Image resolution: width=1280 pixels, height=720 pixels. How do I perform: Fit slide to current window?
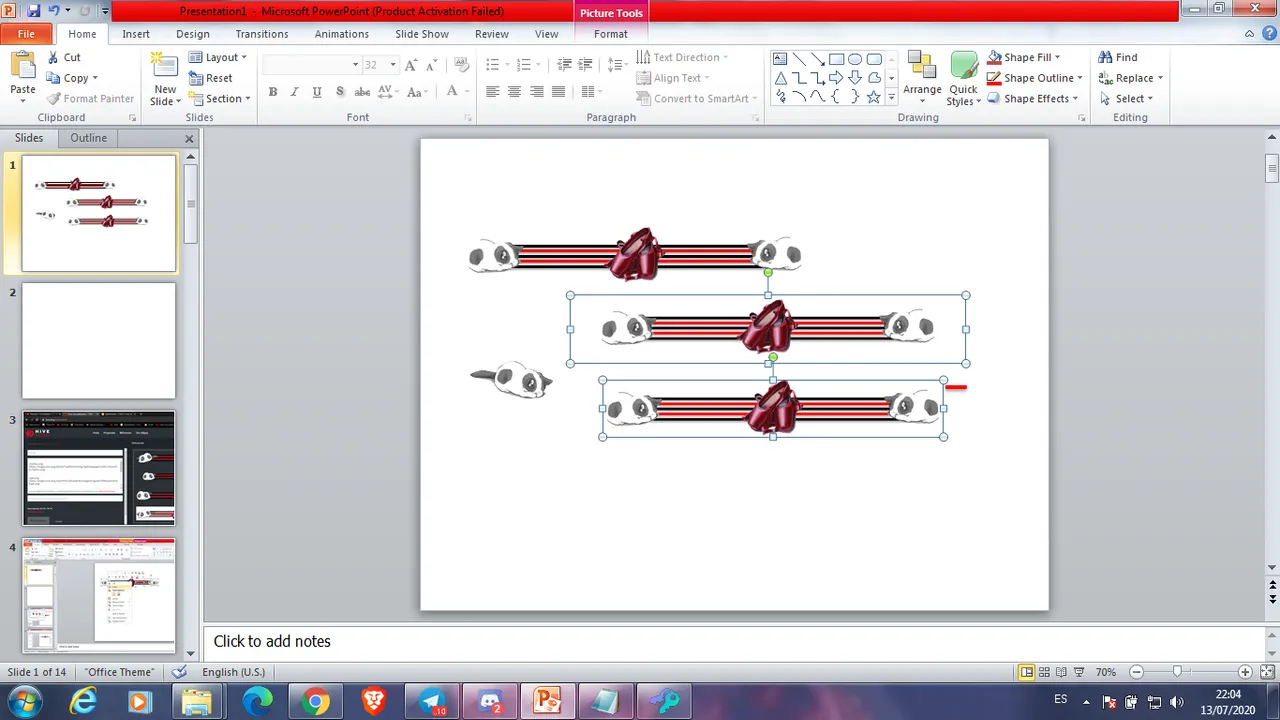click(x=1266, y=672)
